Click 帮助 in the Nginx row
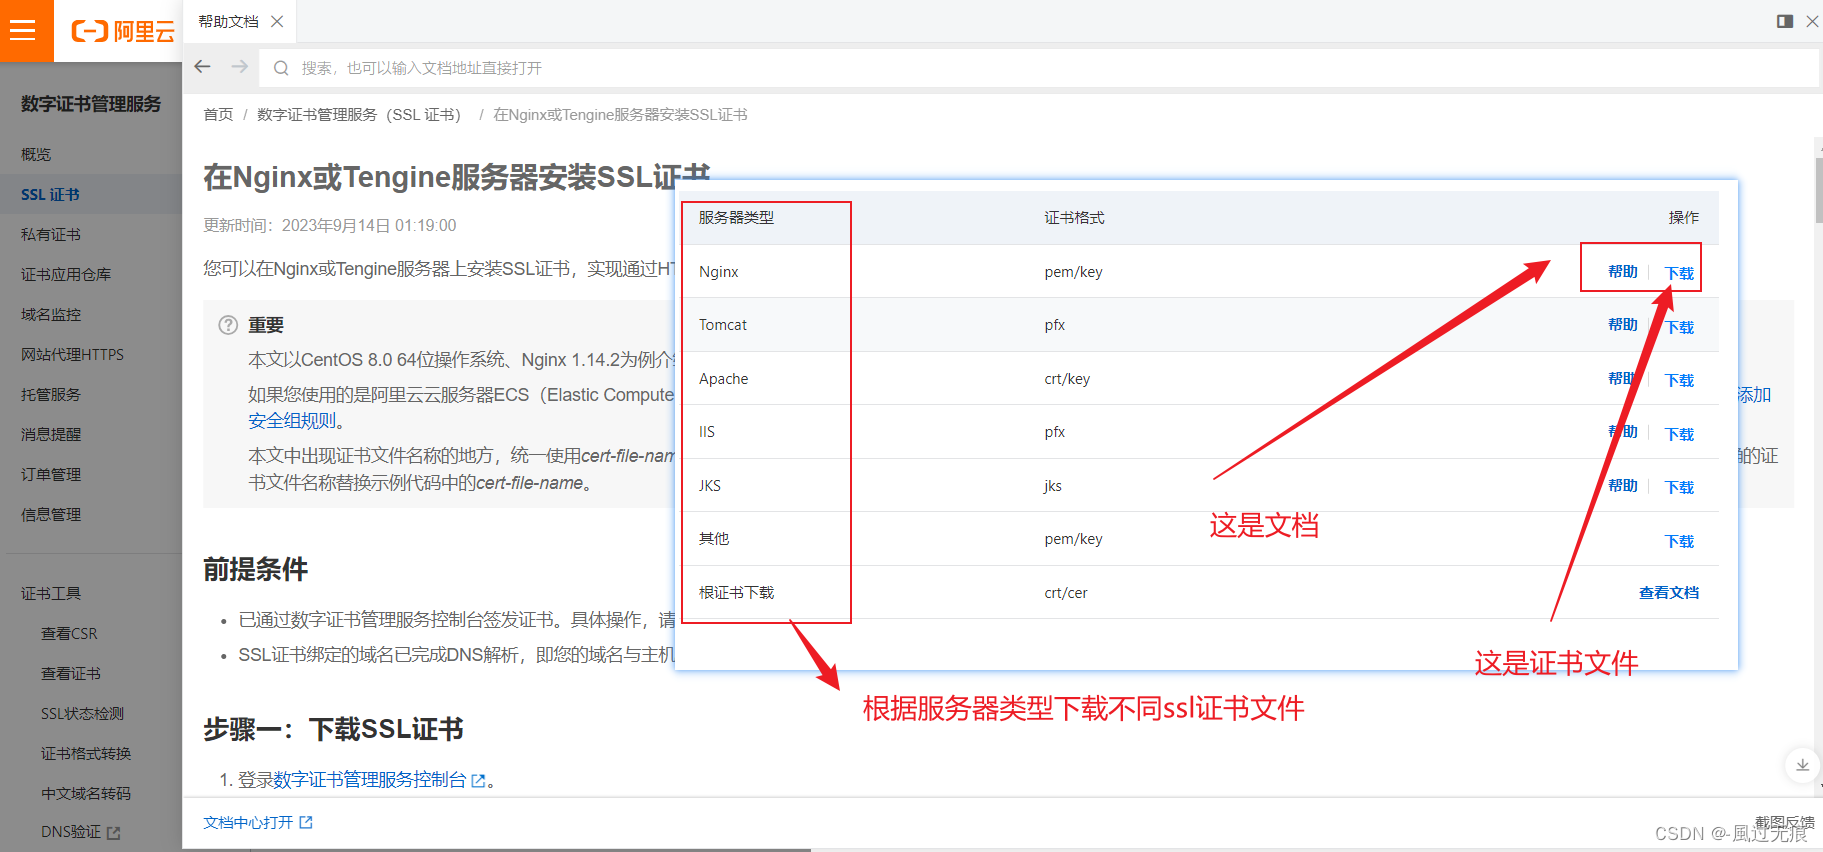The width and height of the screenshot is (1823, 852). 1623,271
